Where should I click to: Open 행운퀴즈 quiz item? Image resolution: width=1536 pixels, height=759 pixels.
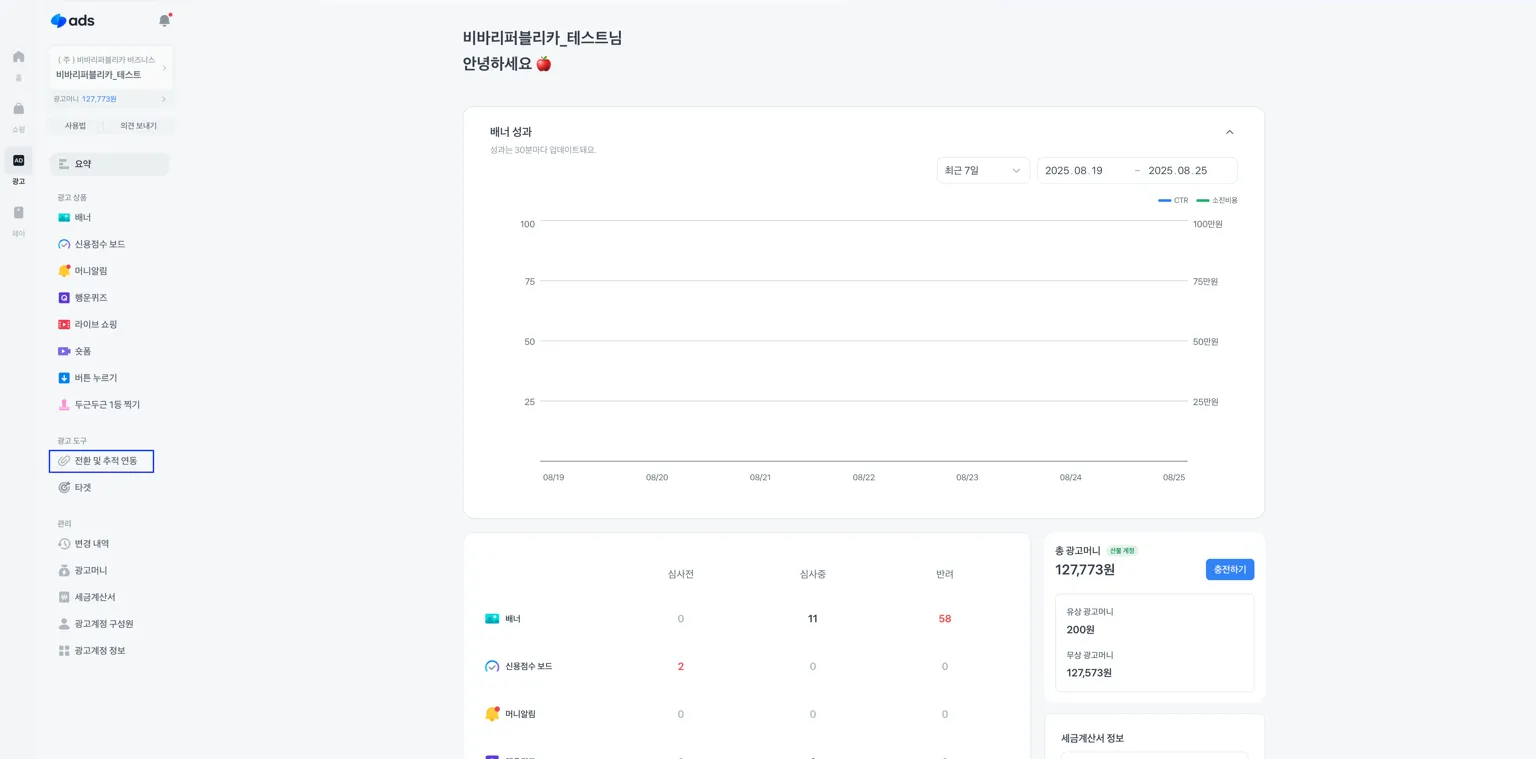click(90, 298)
